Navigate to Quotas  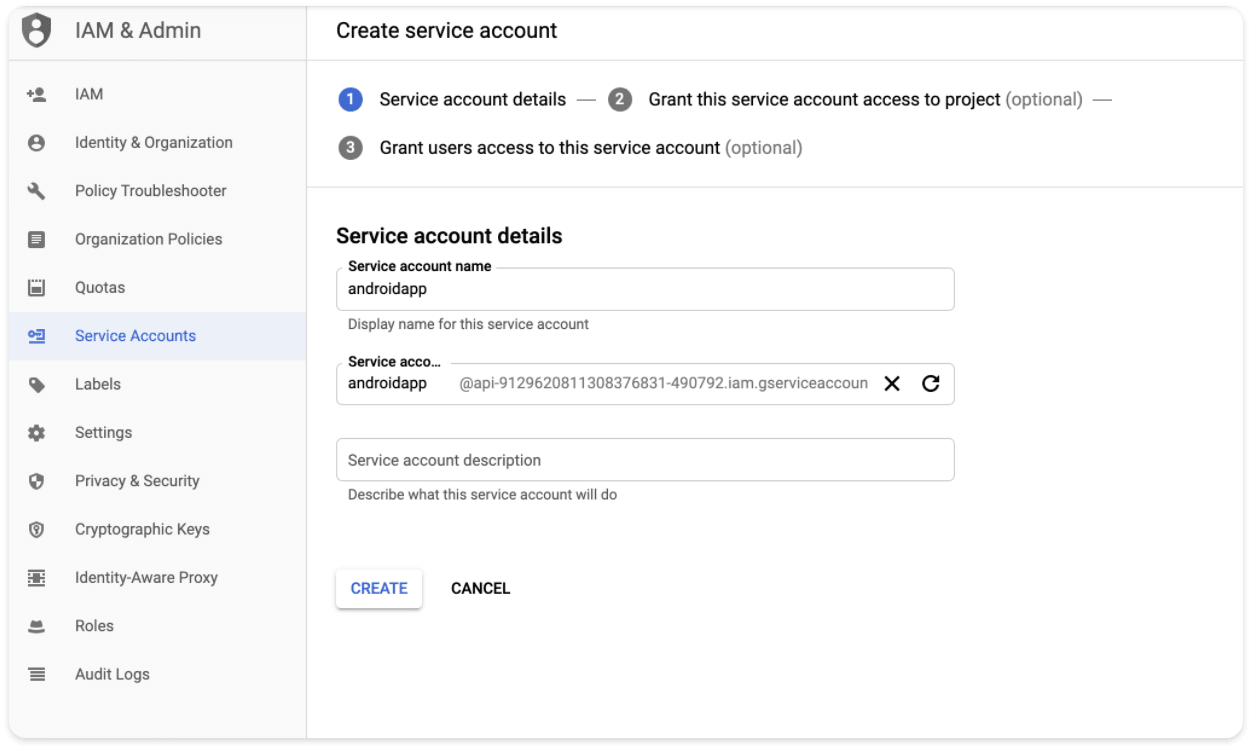pyautogui.click(x=157, y=288)
